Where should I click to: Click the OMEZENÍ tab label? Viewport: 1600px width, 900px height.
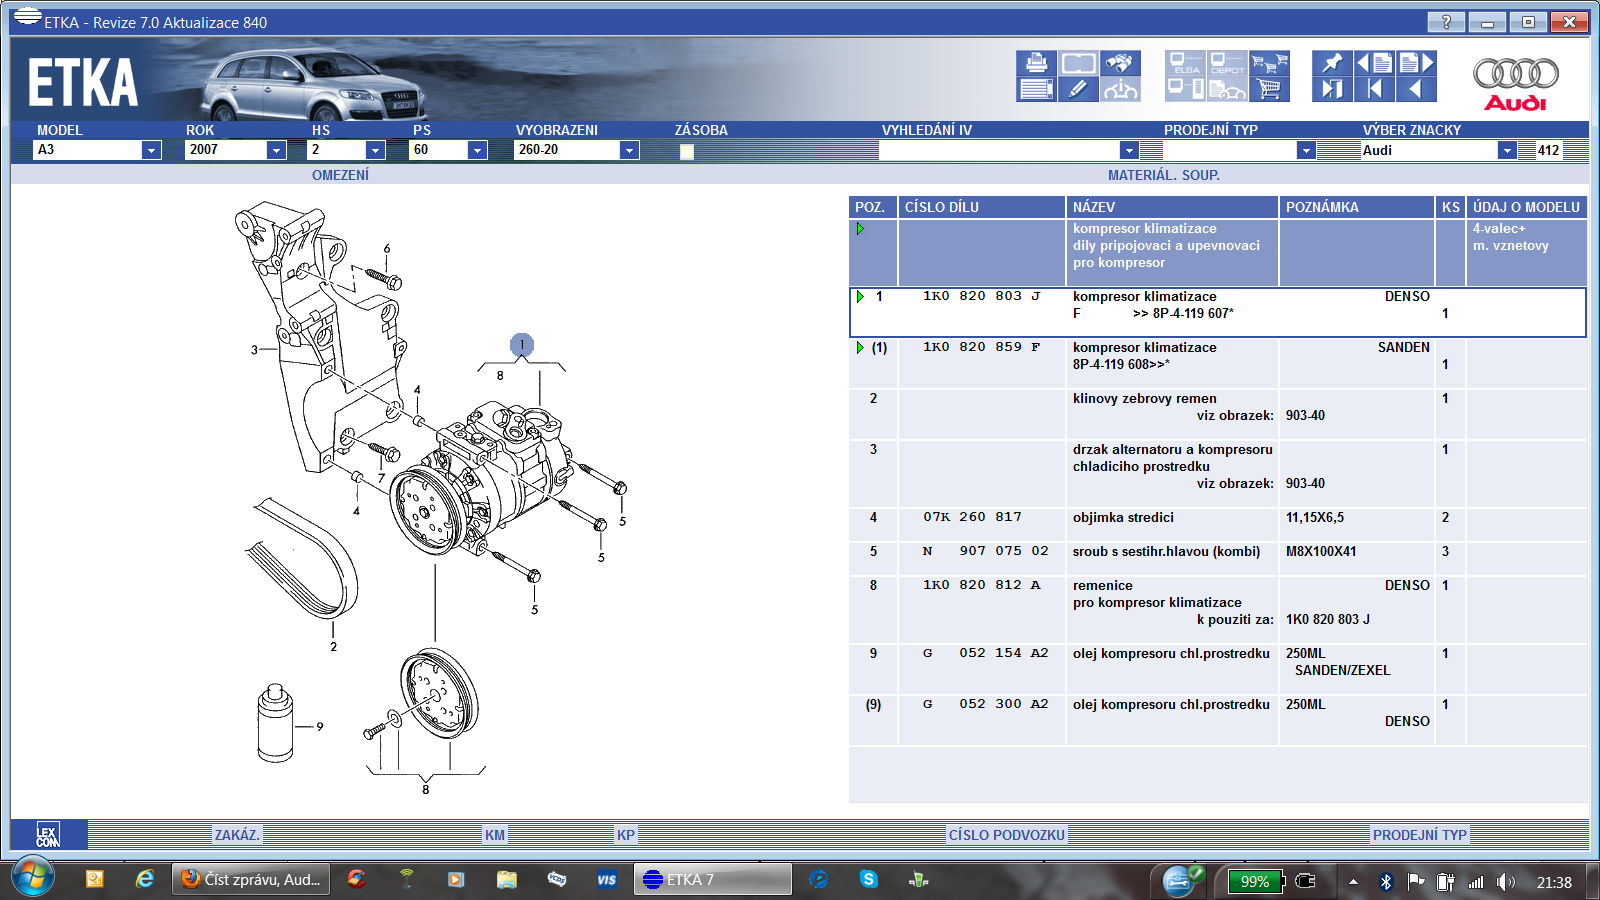[340, 175]
